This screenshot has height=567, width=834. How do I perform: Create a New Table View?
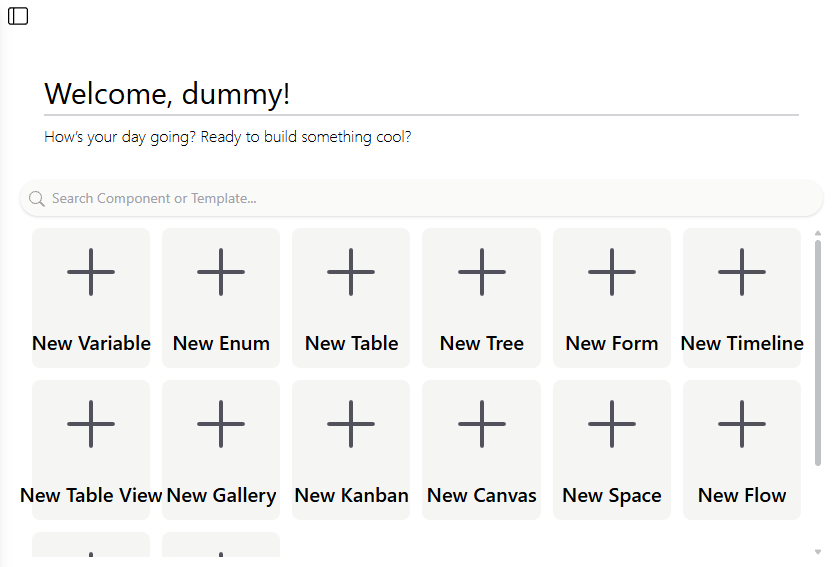pyautogui.click(x=91, y=449)
